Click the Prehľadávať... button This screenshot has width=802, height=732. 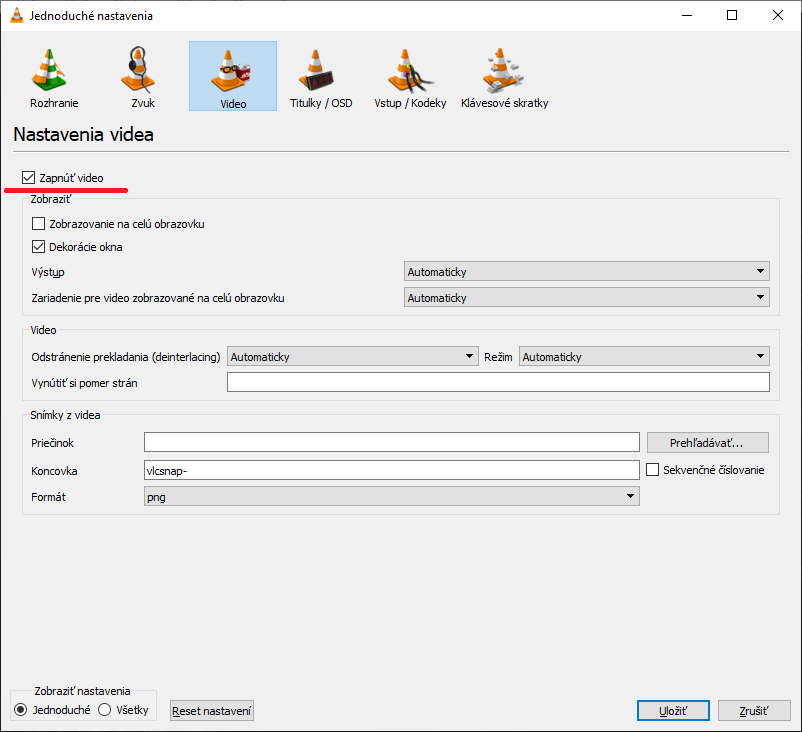tap(707, 442)
